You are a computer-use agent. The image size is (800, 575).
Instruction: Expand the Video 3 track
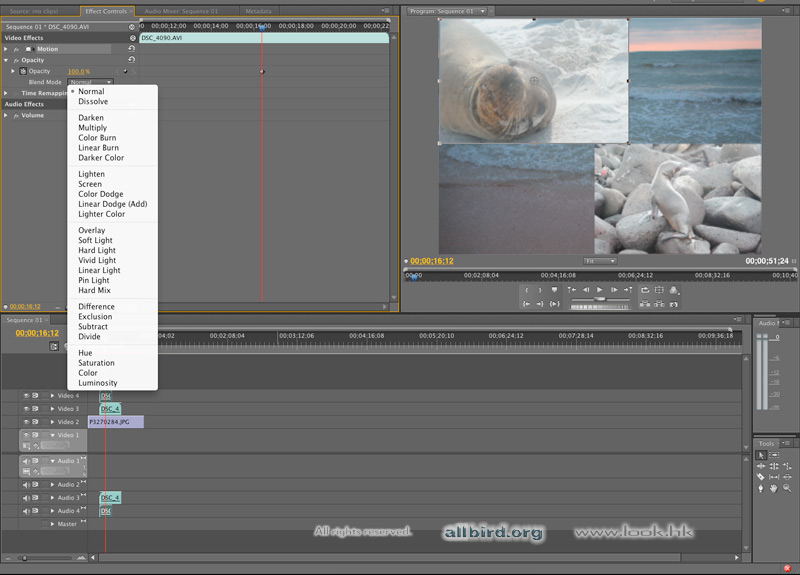point(53,409)
